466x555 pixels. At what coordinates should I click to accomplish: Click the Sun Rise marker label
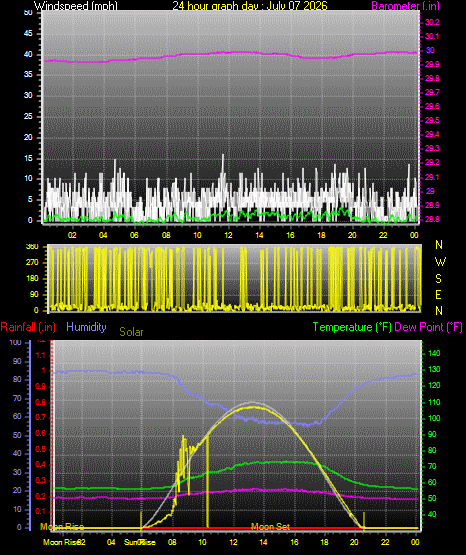point(140,542)
